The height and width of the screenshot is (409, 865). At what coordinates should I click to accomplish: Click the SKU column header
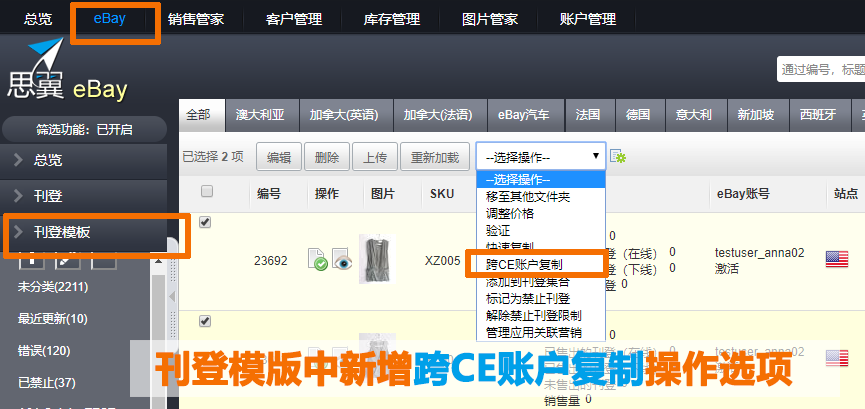(442, 194)
